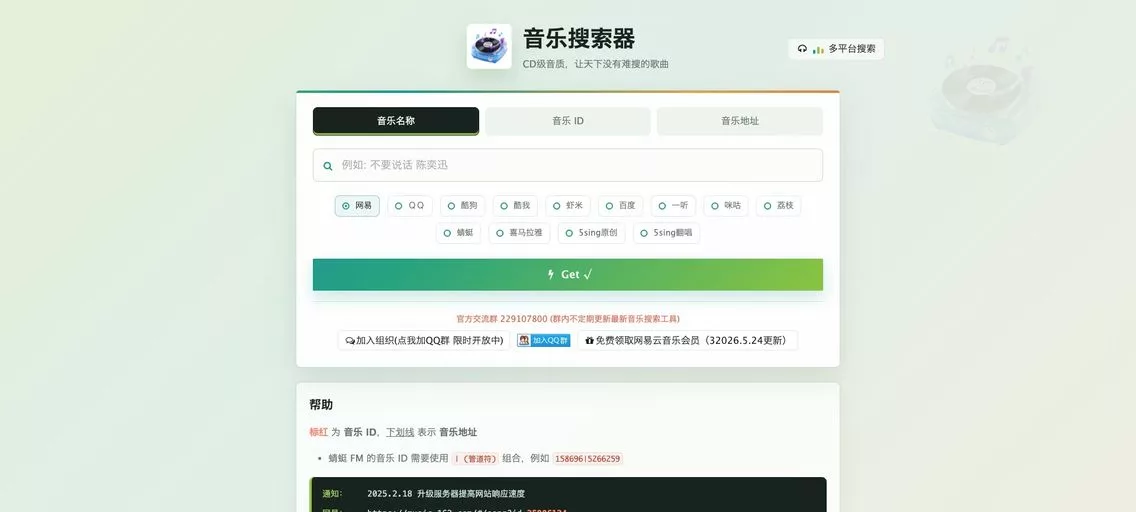
Task: Select the 百度 radio option
Action: [620, 206]
